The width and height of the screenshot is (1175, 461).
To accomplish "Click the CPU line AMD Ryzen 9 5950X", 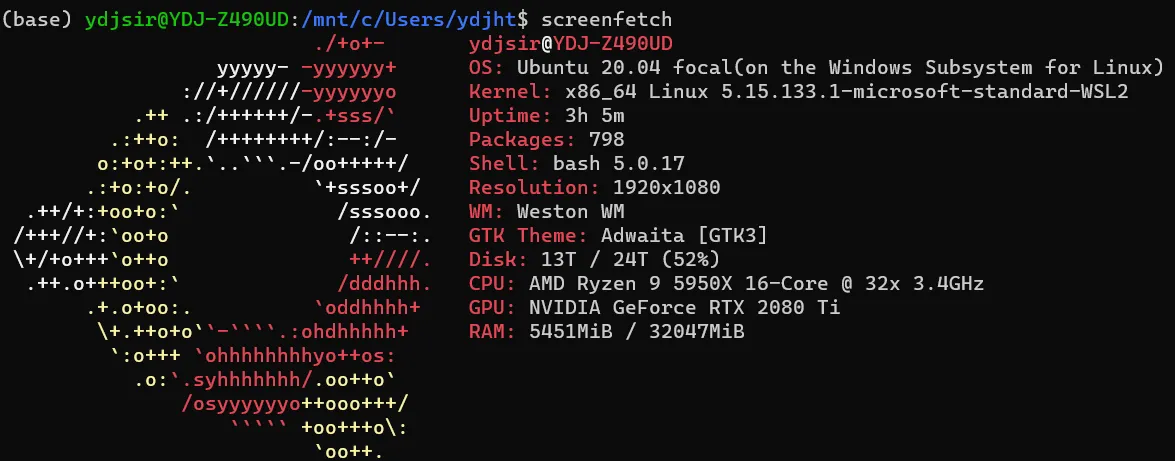I will tap(756, 284).
